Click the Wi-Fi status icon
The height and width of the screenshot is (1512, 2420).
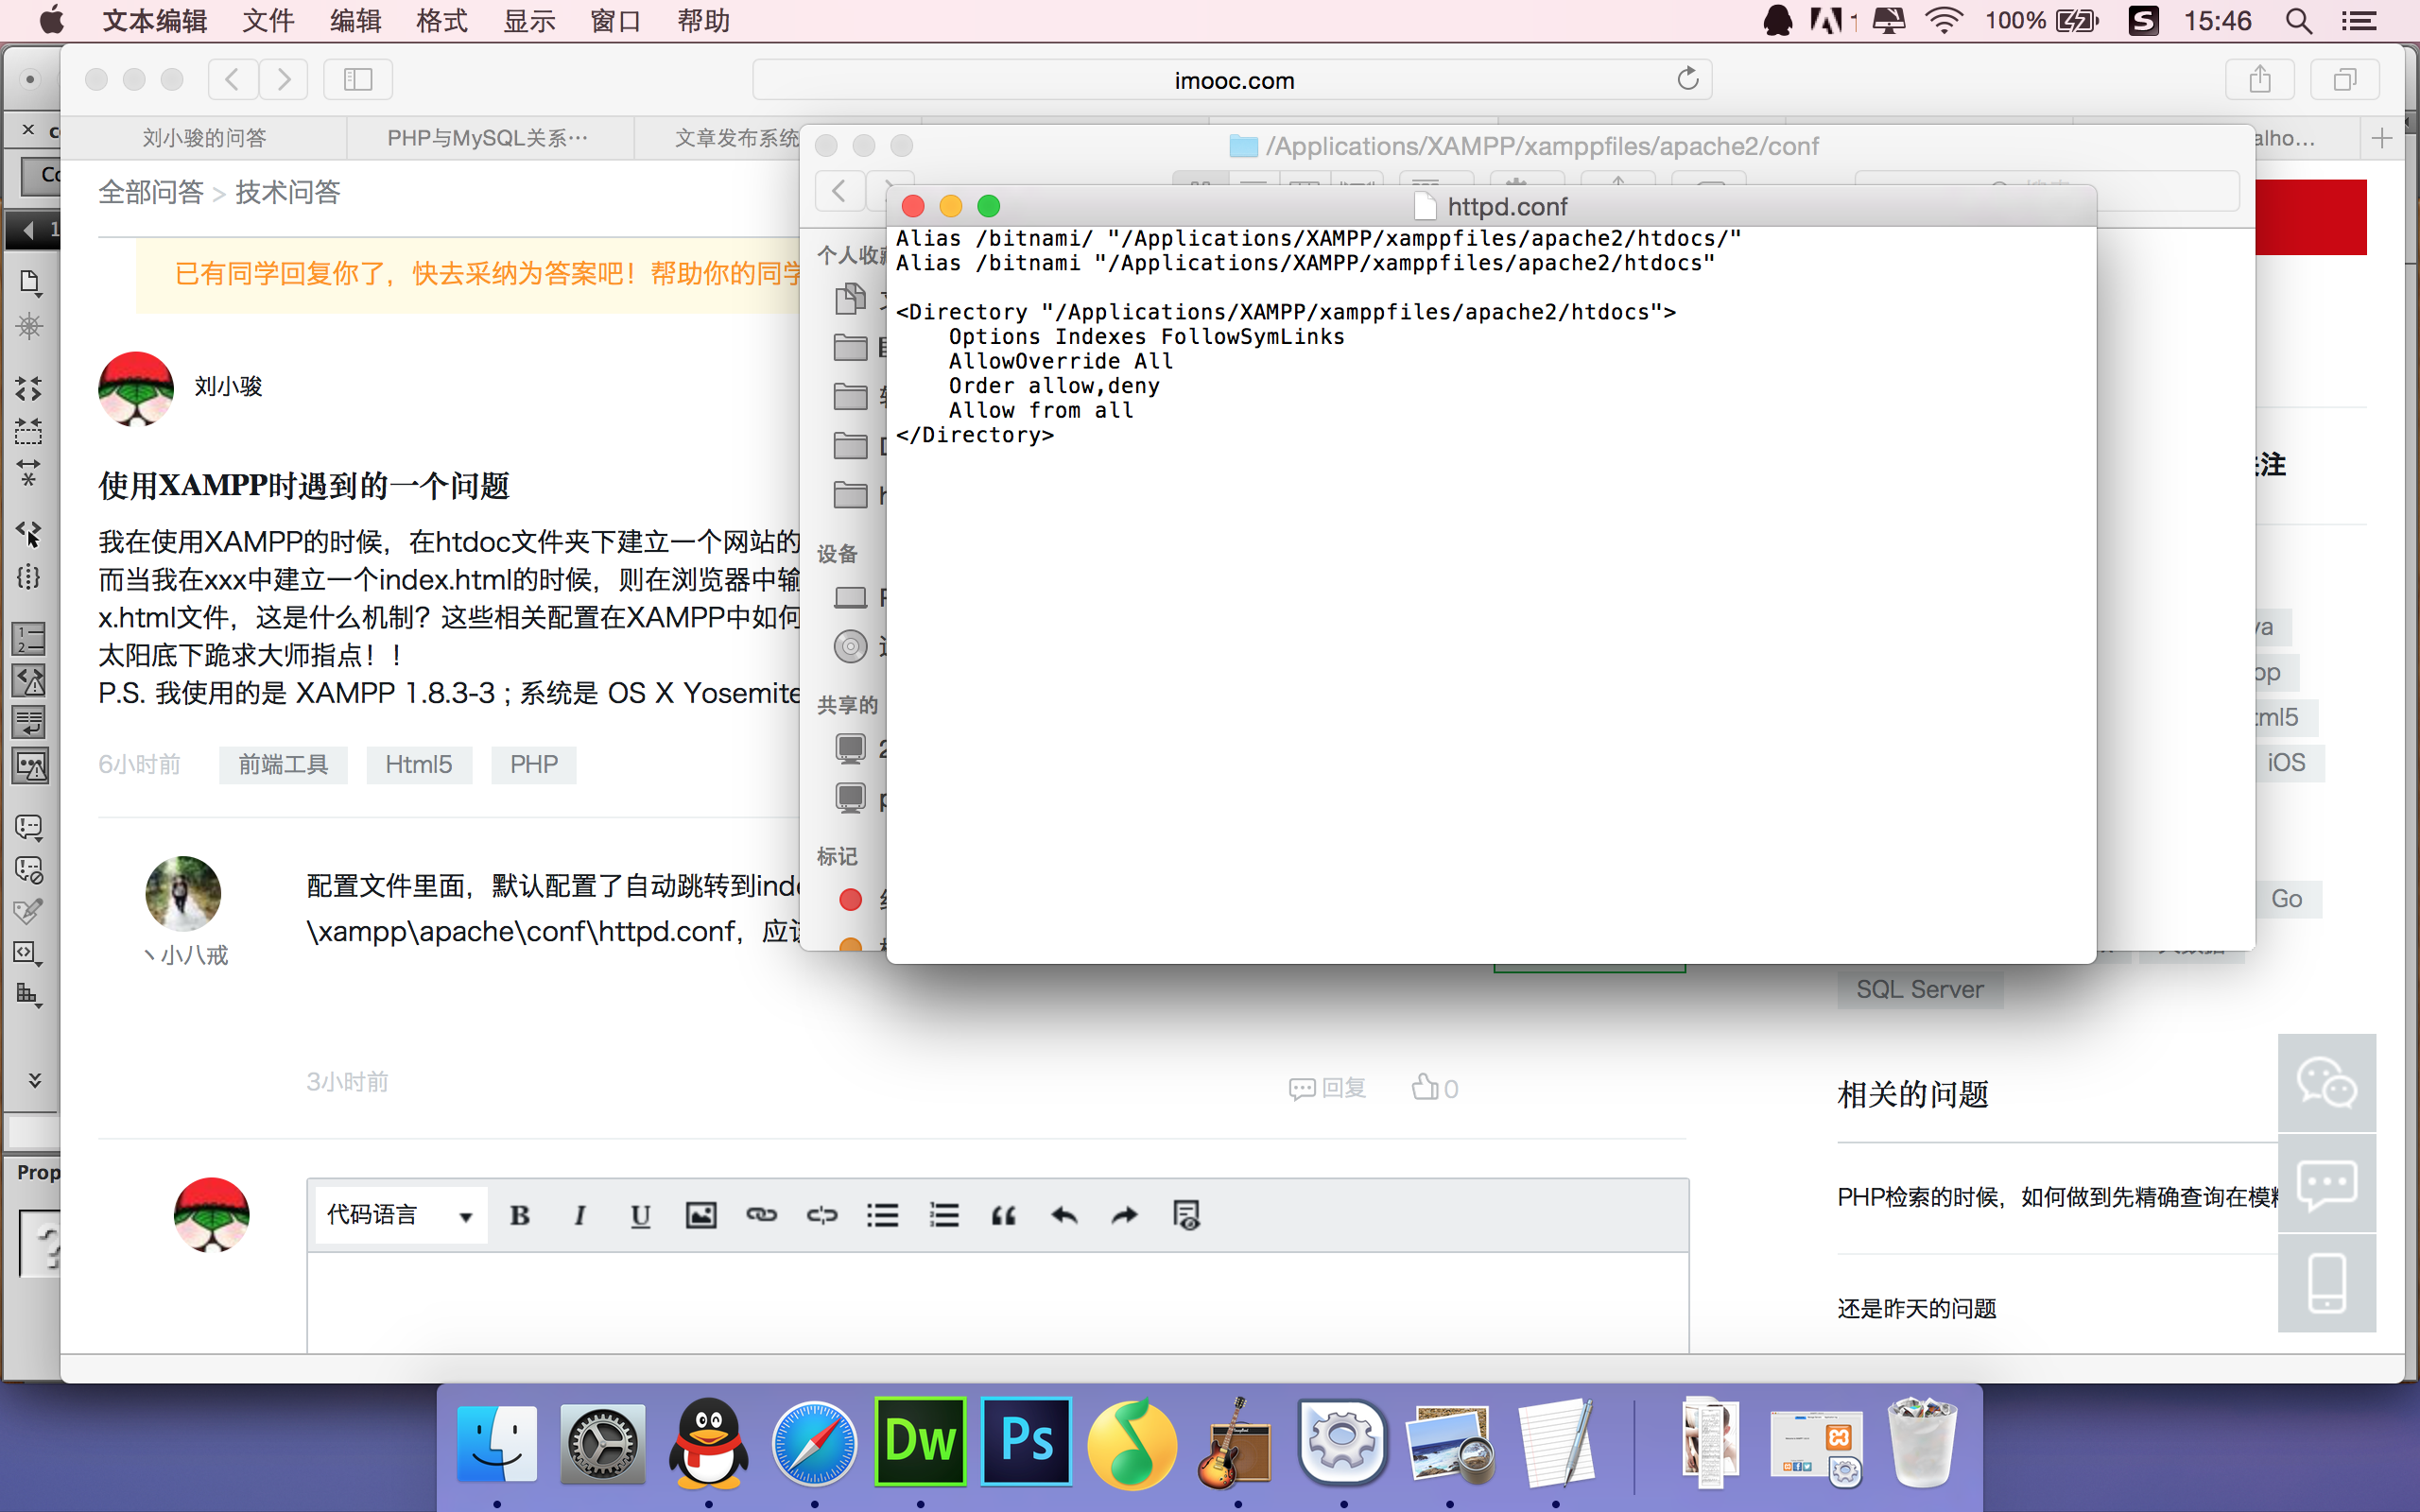(x=1944, y=21)
